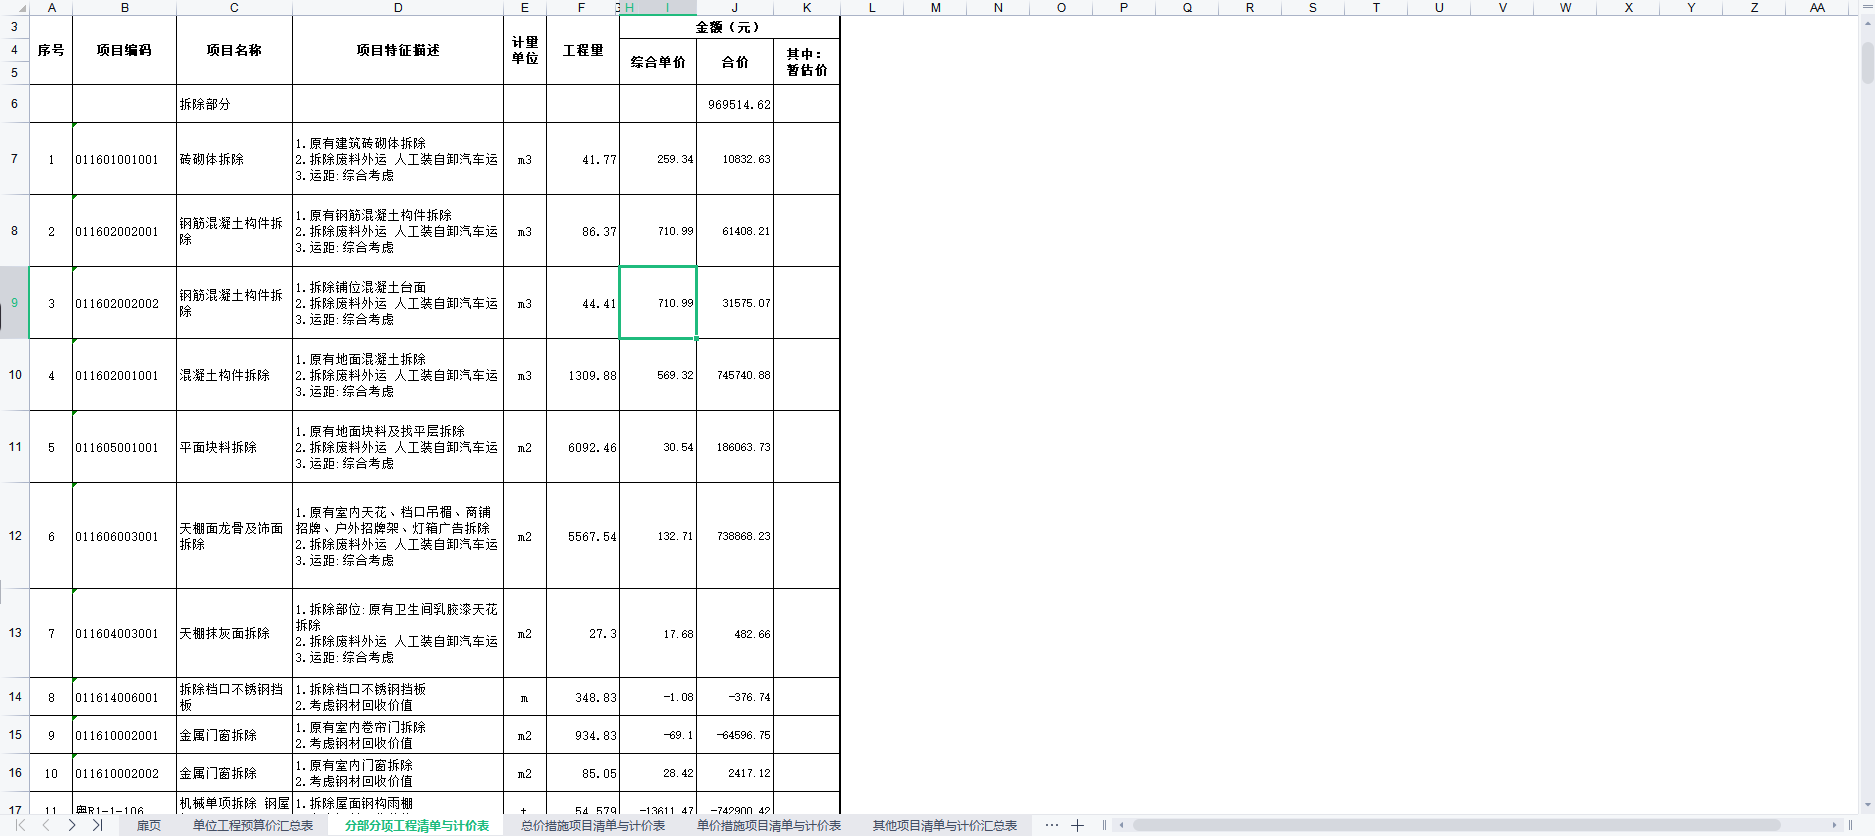Click the 其中:暂估价 header cell
Image resolution: width=1875 pixels, height=836 pixels.
[807, 62]
